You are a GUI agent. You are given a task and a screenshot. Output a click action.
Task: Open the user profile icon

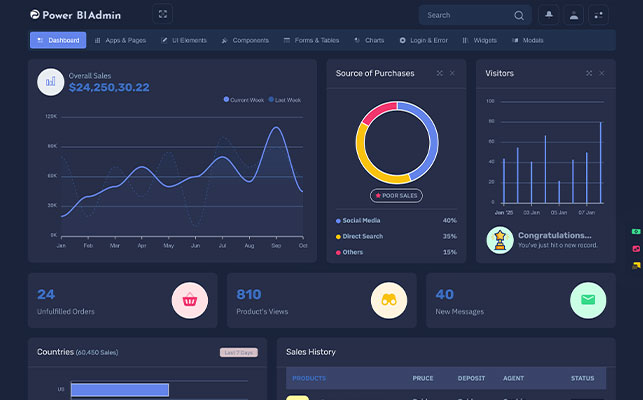[x=573, y=15]
